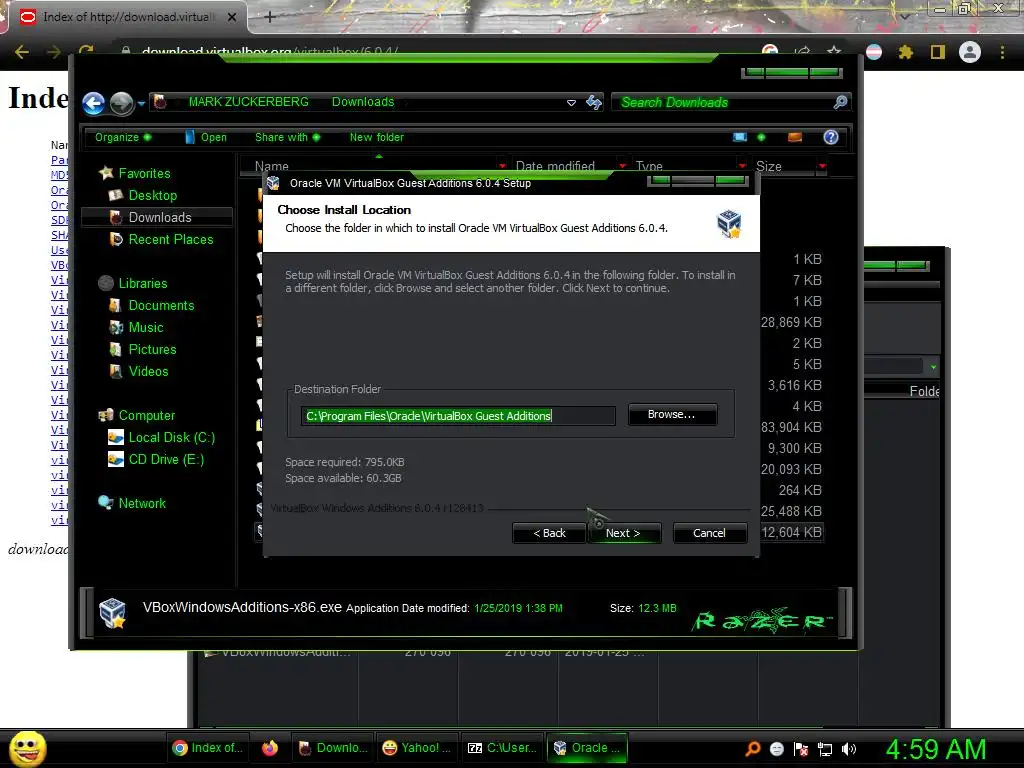
Task: Click the Change your view icon
Action: 740,137
